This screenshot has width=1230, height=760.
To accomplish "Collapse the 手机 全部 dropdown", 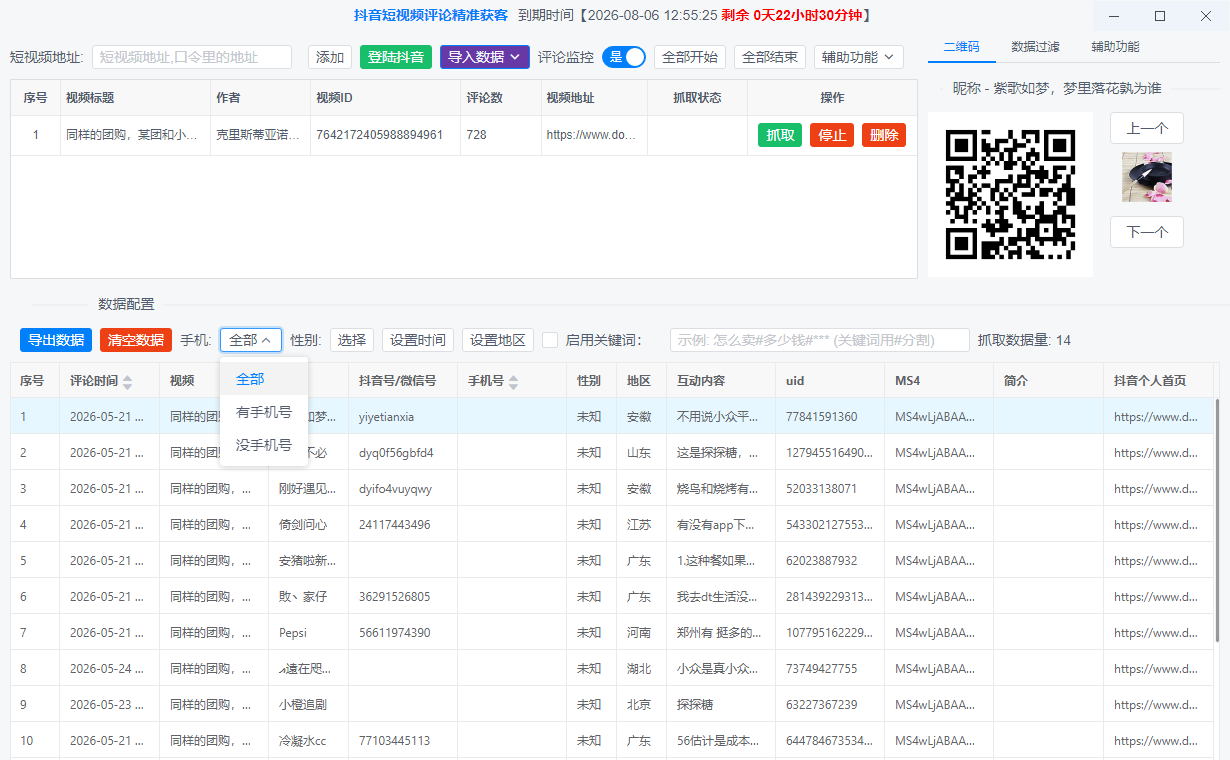I will [251, 340].
